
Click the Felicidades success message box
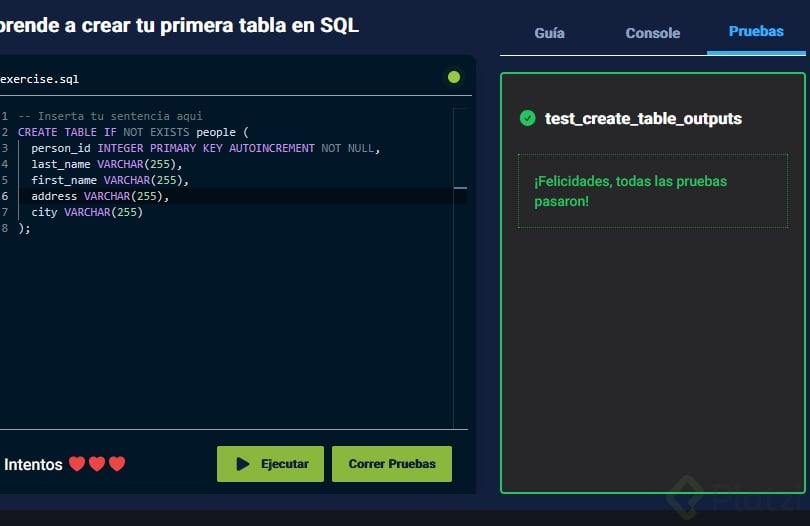[652, 191]
